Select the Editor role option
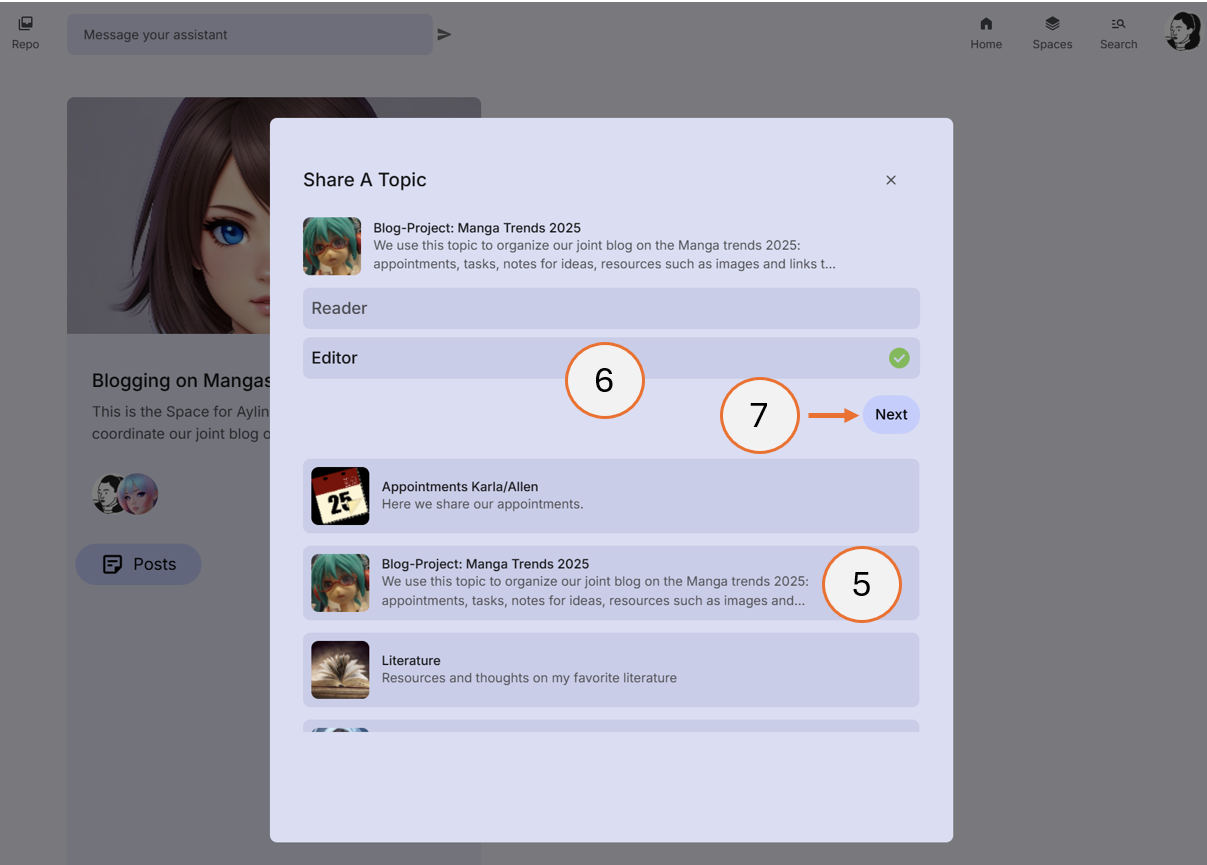Image resolution: width=1207 pixels, height=865 pixels. (610, 358)
